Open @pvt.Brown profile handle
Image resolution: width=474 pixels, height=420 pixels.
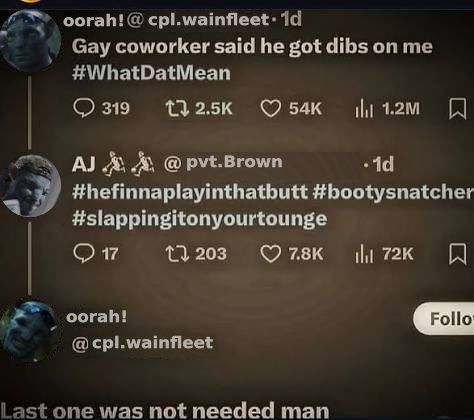(x=223, y=163)
